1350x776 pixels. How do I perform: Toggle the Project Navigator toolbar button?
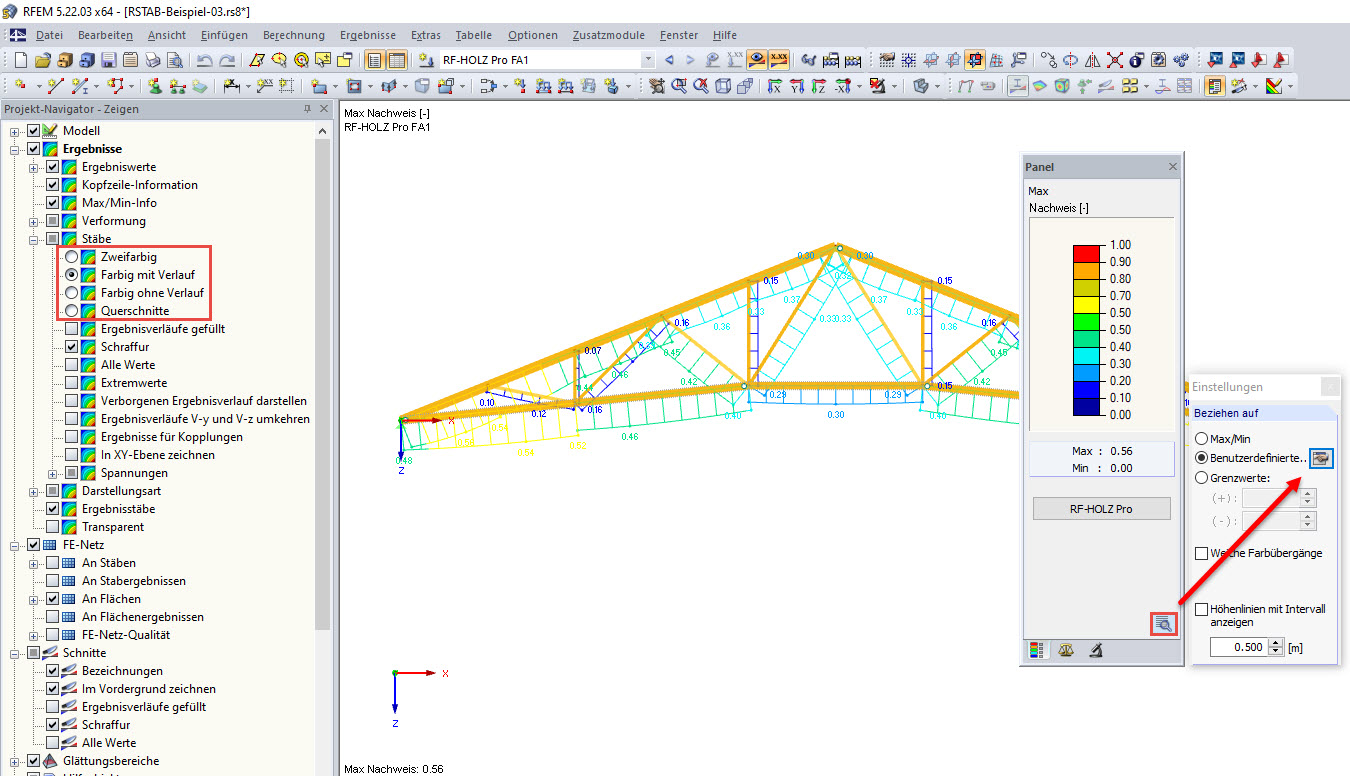pyautogui.click(x=375, y=60)
